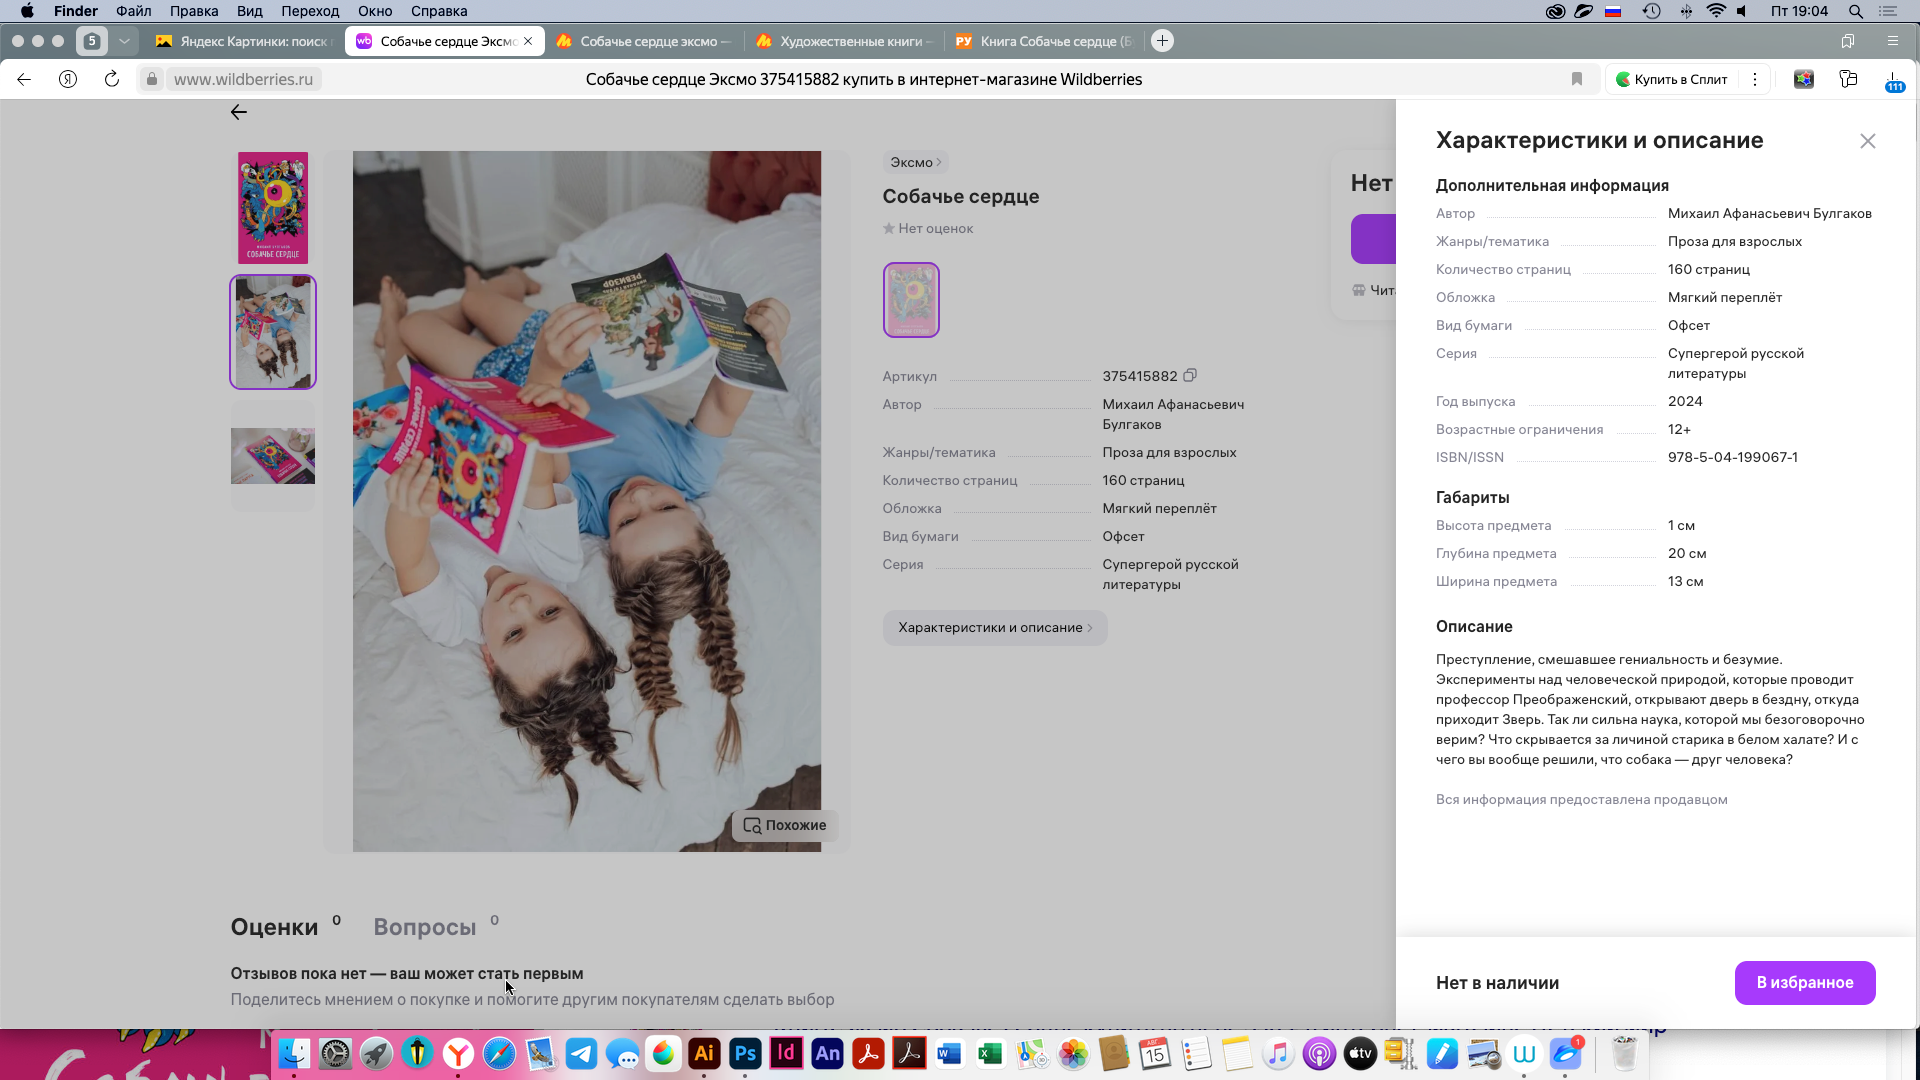
Task: Open a new browser tab with plus
Action: tap(1162, 41)
